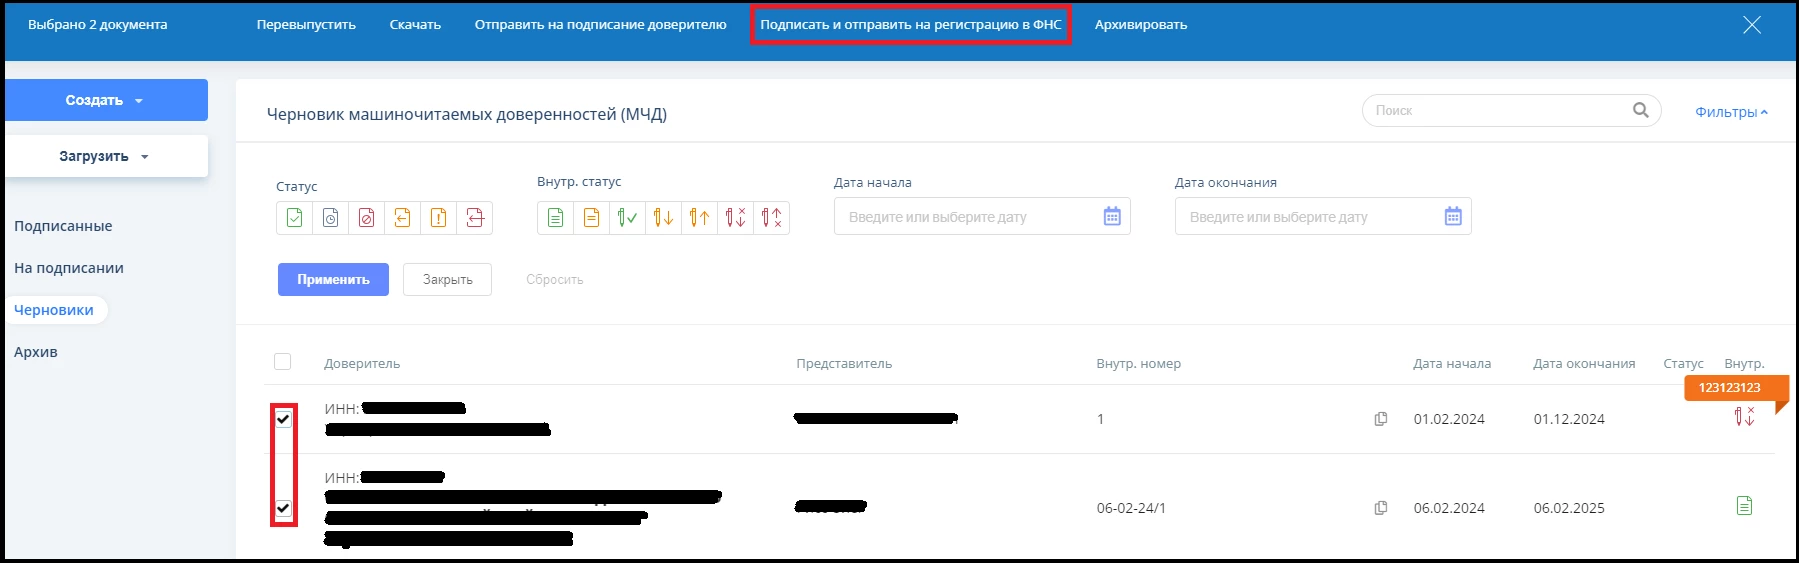Screen dimensions: 1799x563
Task: Filter by green pen checkmark internal status
Action: [x=627, y=218]
